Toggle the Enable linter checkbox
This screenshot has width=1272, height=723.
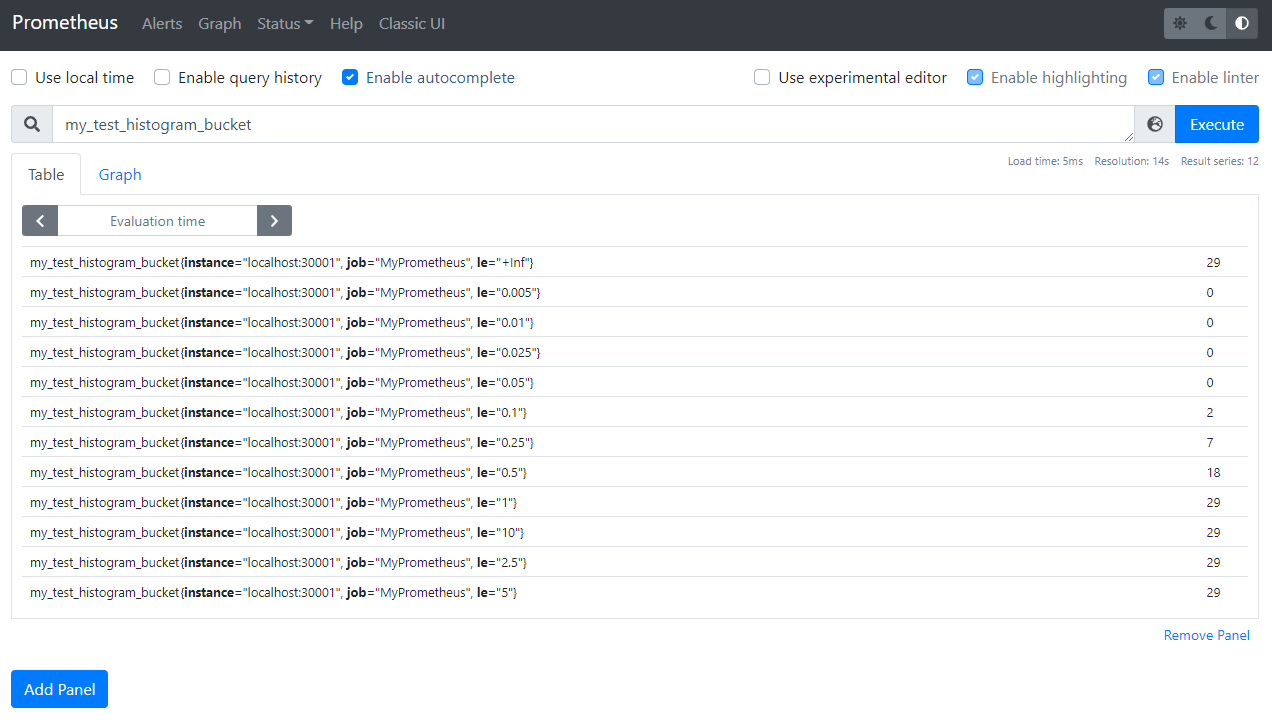pyautogui.click(x=1156, y=77)
